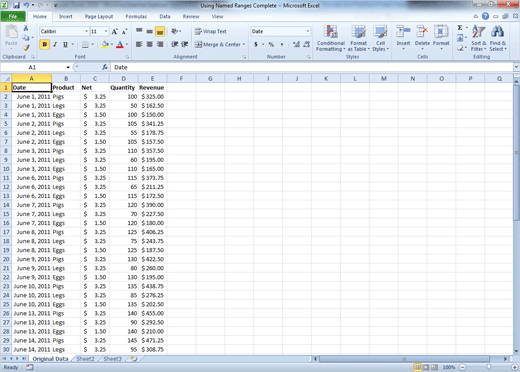
Task: Toggle Bold formatting
Action: coord(44,44)
